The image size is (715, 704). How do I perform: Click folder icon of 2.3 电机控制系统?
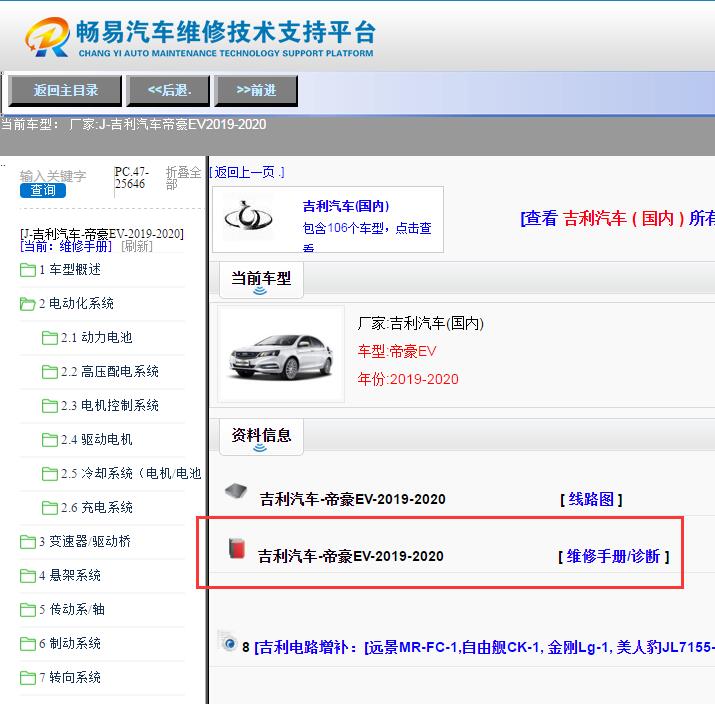tap(50, 406)
